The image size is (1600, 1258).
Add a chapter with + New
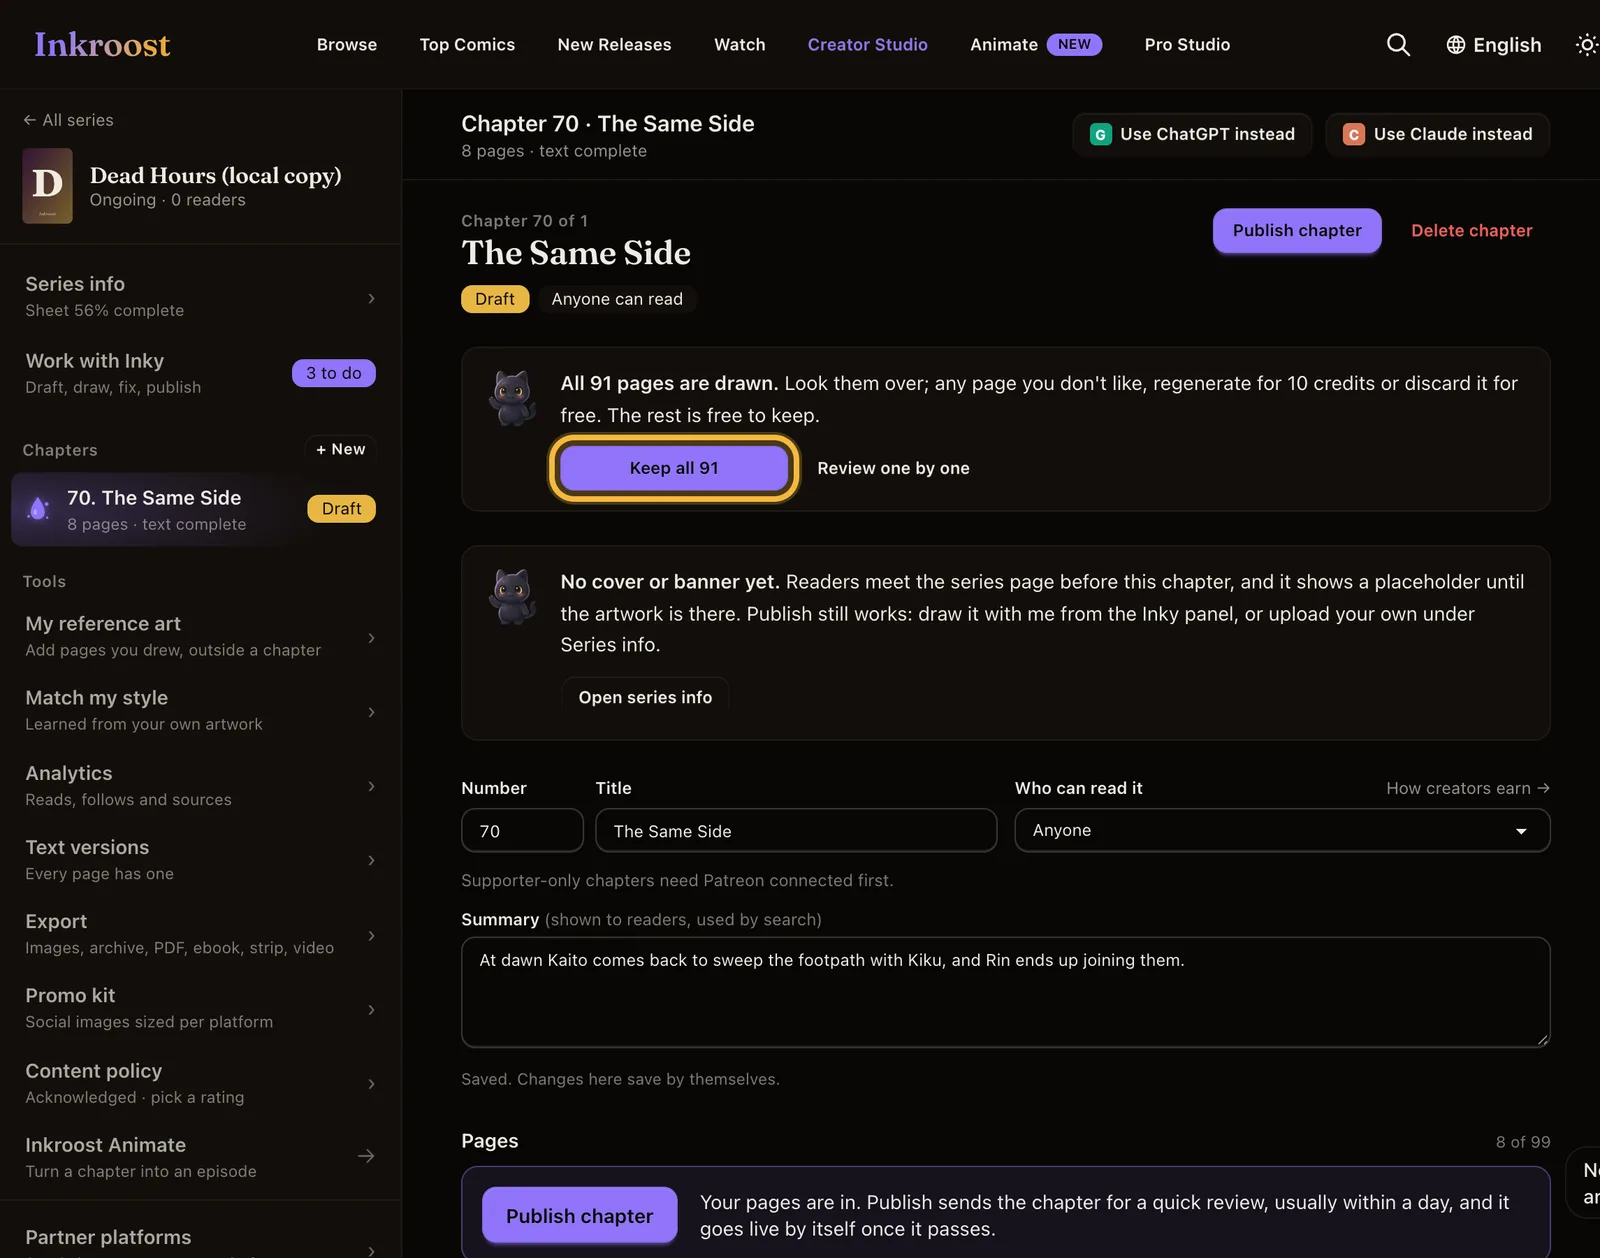coord(340,450)
